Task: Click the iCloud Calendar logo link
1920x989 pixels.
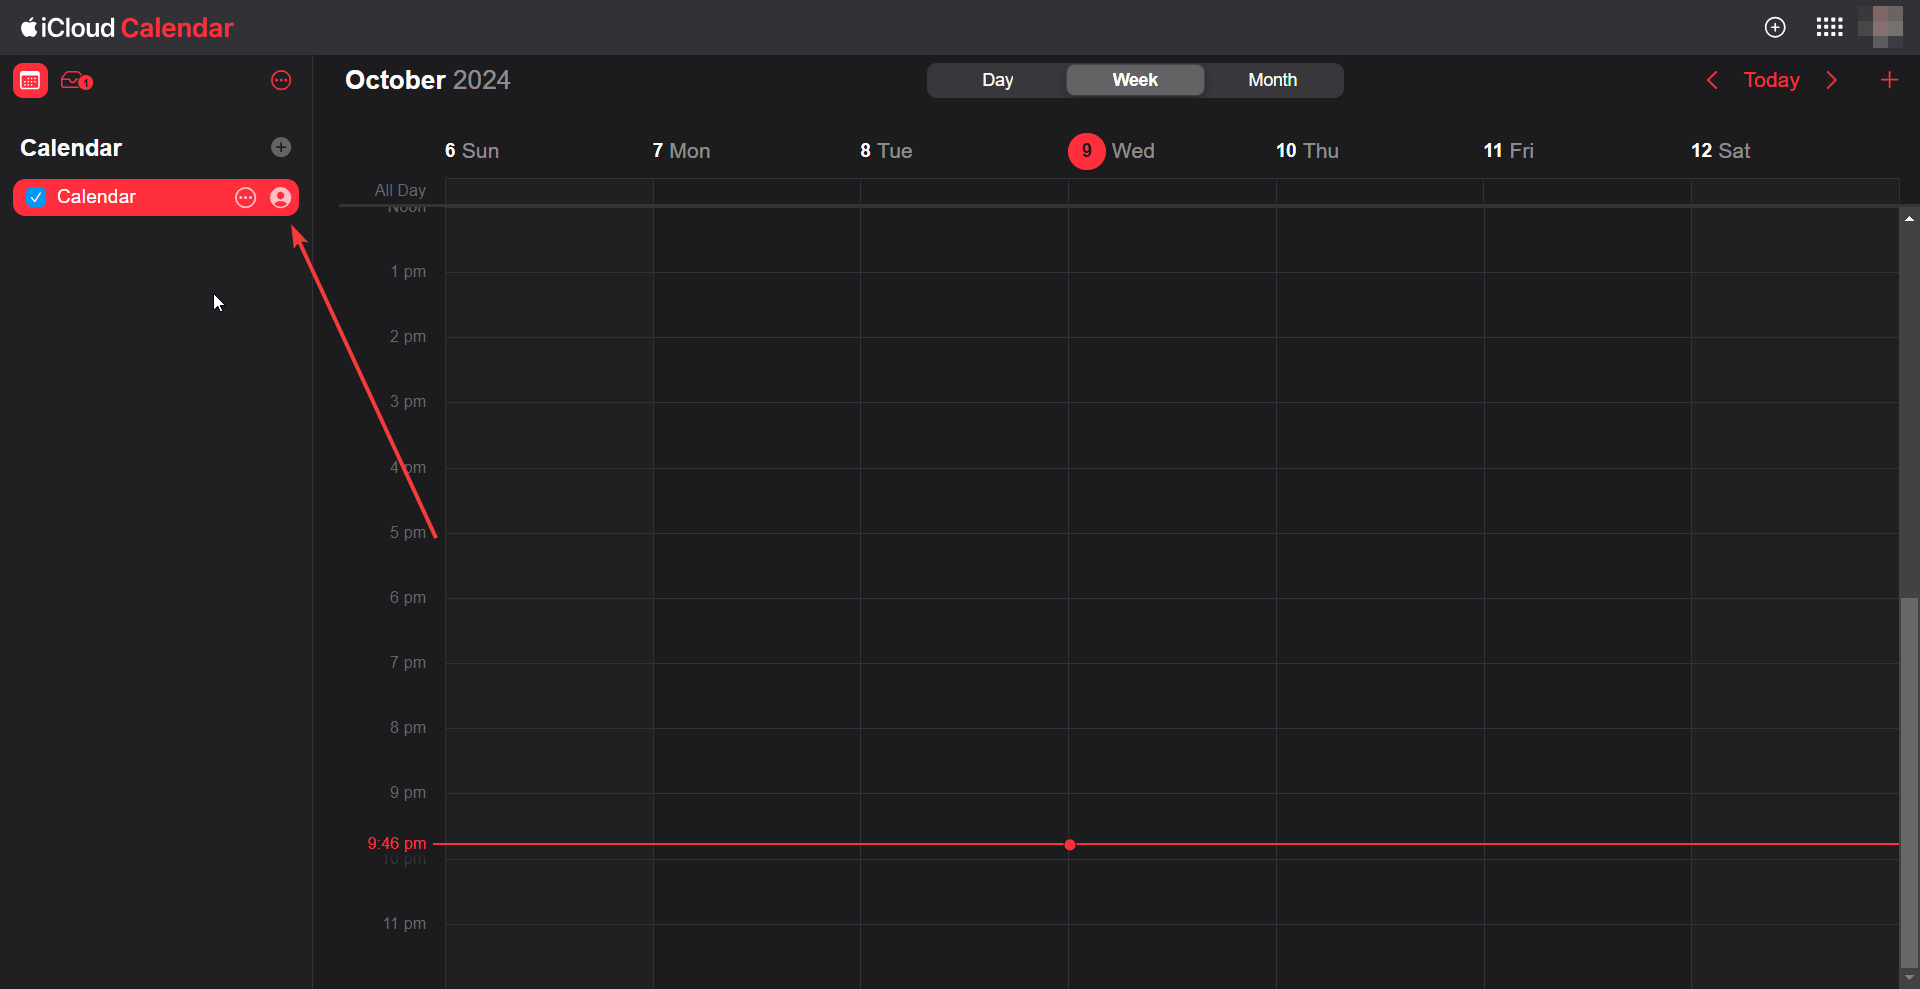Action: (127, 27)
